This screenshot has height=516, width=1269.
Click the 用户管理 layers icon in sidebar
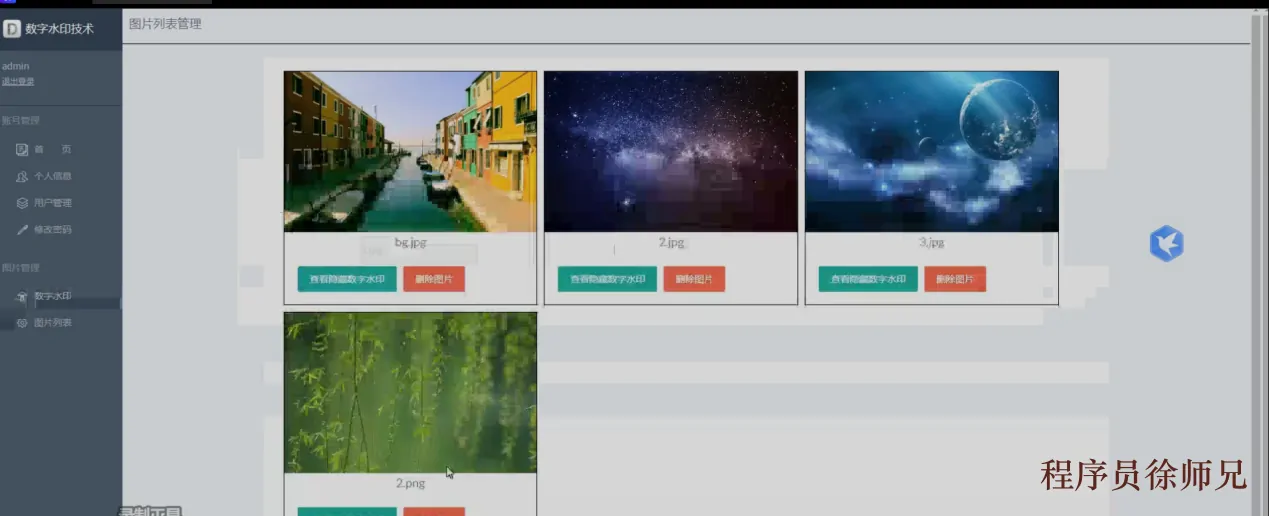click(22, 203)
